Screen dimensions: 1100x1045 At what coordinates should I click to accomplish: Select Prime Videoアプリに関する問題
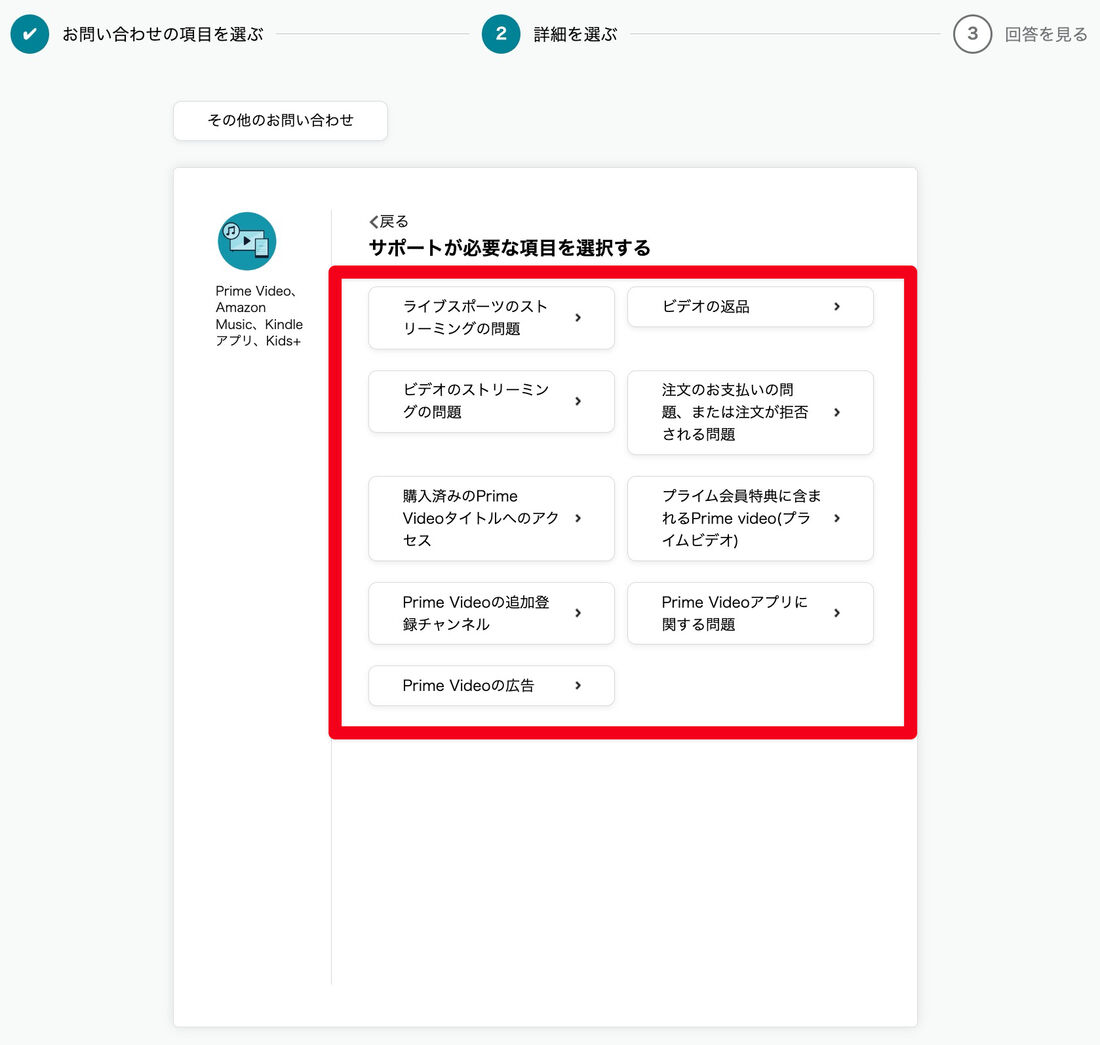pos(750,613)
